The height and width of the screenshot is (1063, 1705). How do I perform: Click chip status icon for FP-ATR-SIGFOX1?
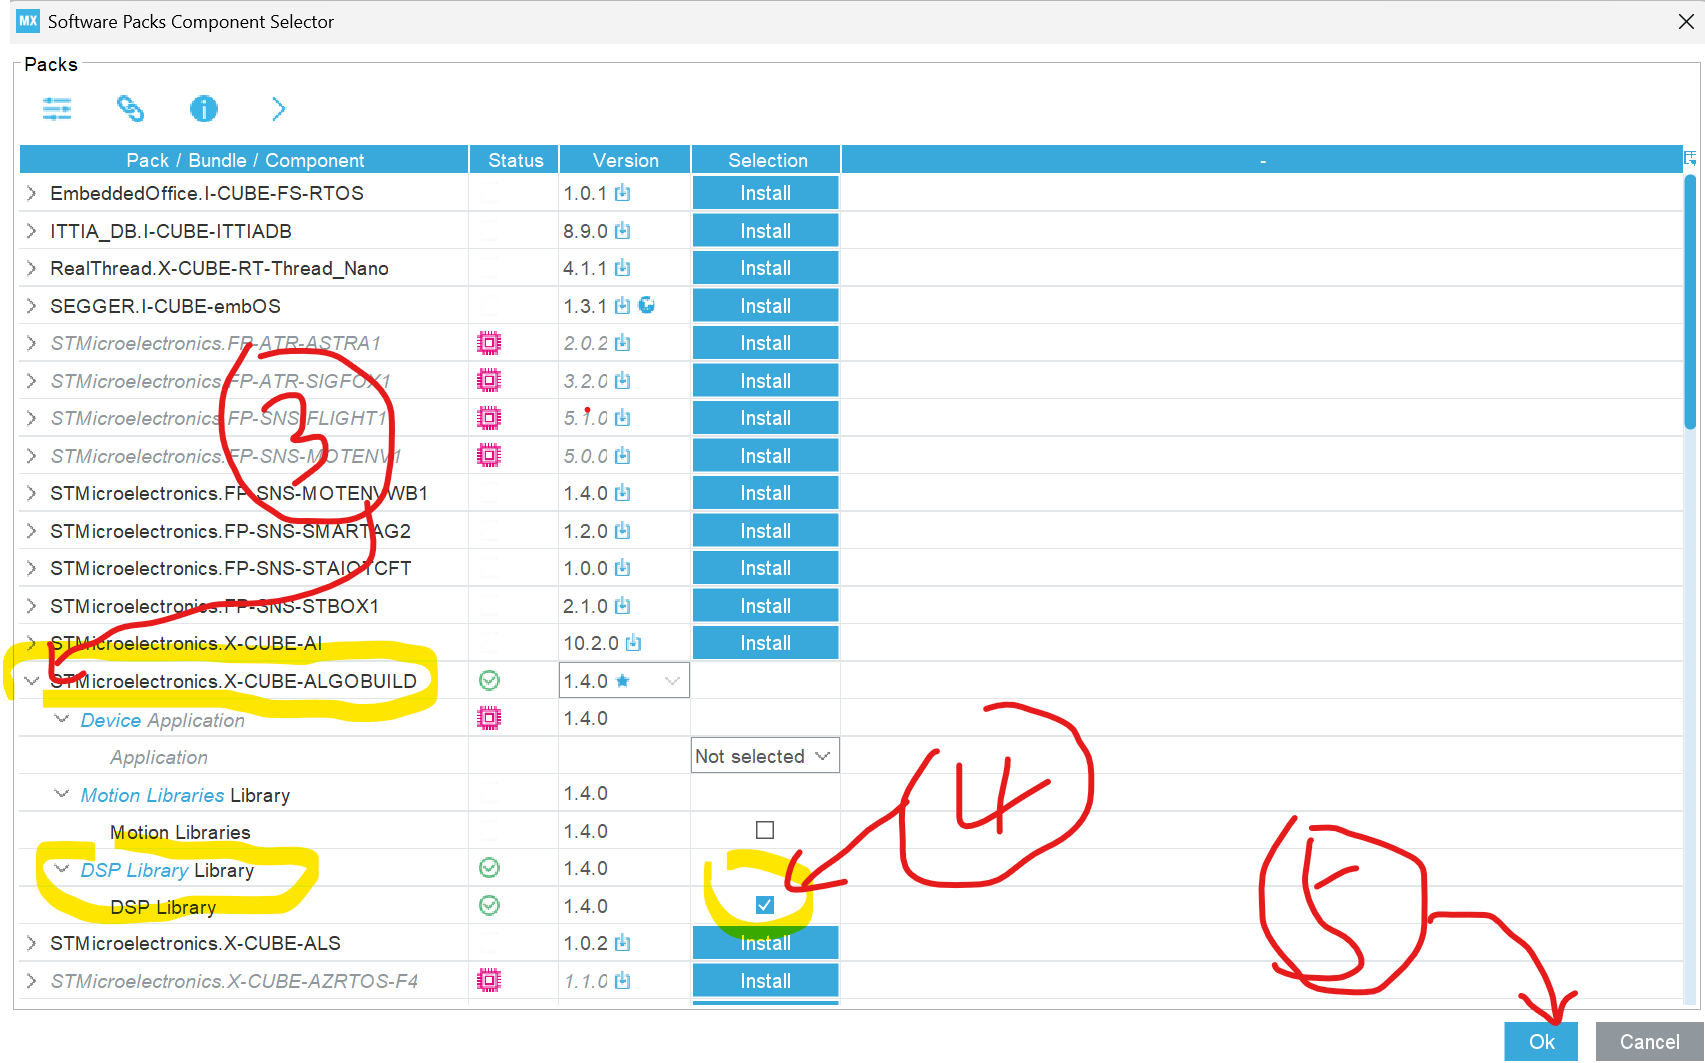(x=489, y=381)
